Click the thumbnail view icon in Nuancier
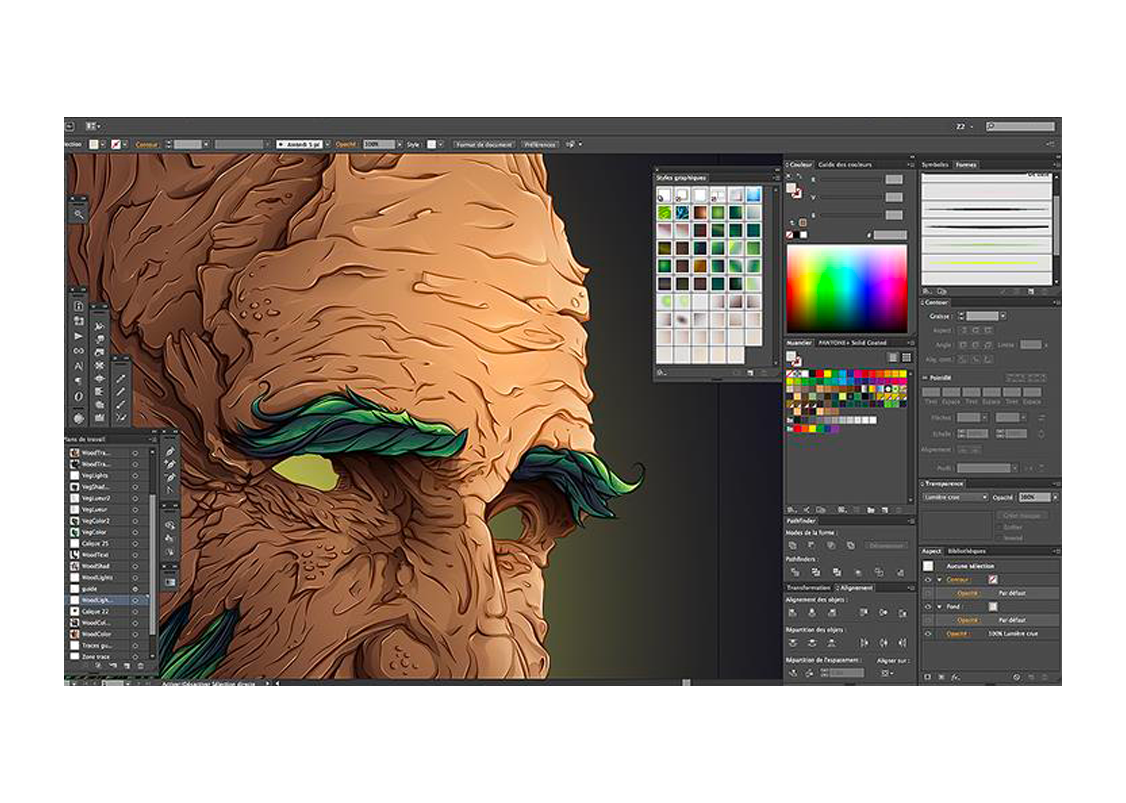This screenshot has width=1126, height=803. 907,358
